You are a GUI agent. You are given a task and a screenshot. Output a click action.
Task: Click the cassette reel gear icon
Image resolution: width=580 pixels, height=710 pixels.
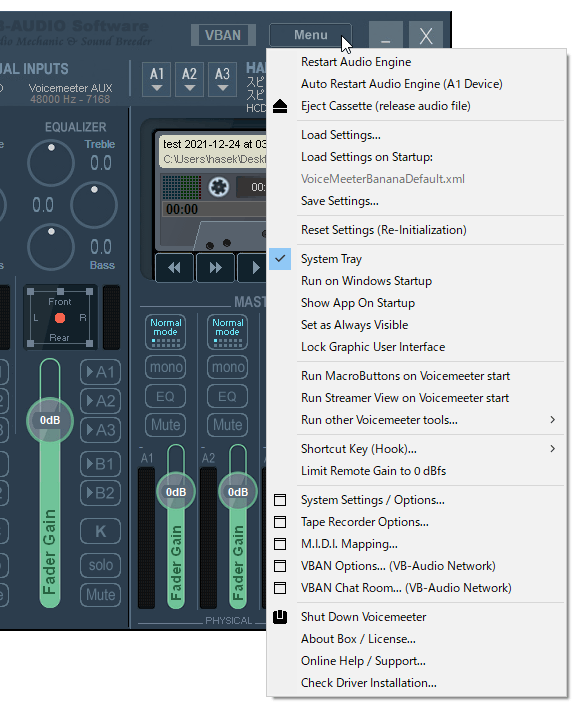[219, 187]
